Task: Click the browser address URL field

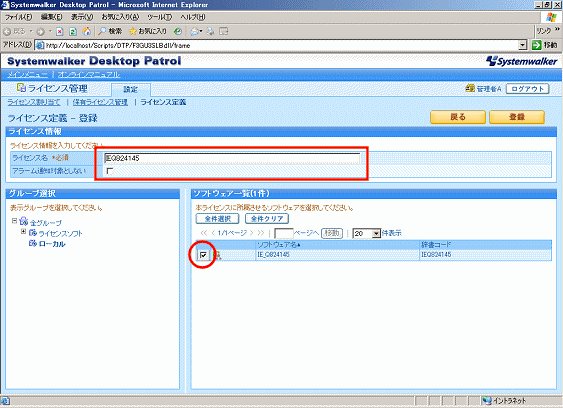Action: 281,45
